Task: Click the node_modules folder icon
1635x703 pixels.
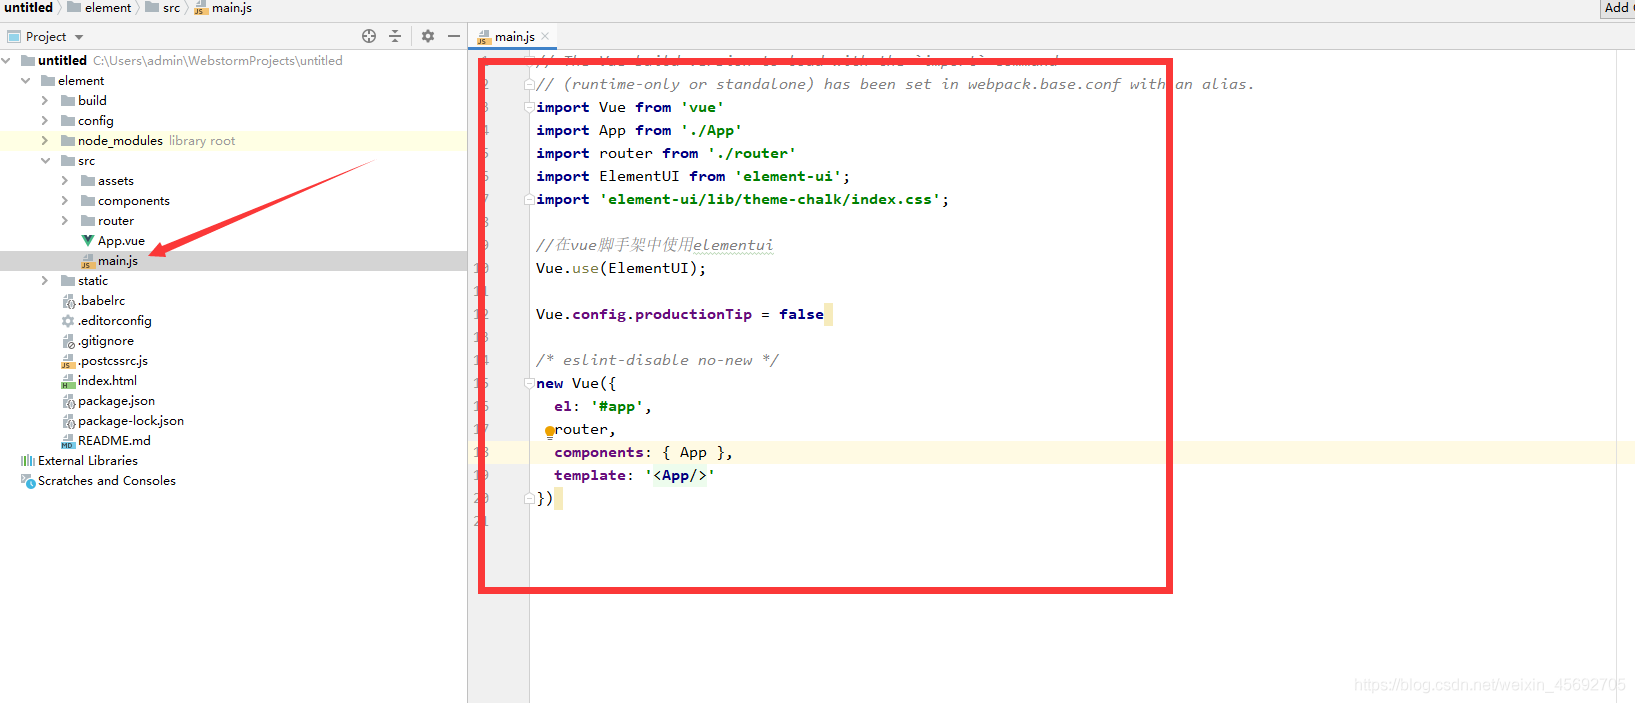Action: coord(68,141)
